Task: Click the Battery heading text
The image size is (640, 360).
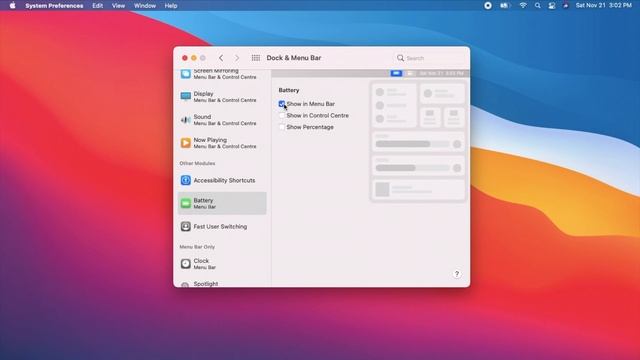Action: coord(289,90)
